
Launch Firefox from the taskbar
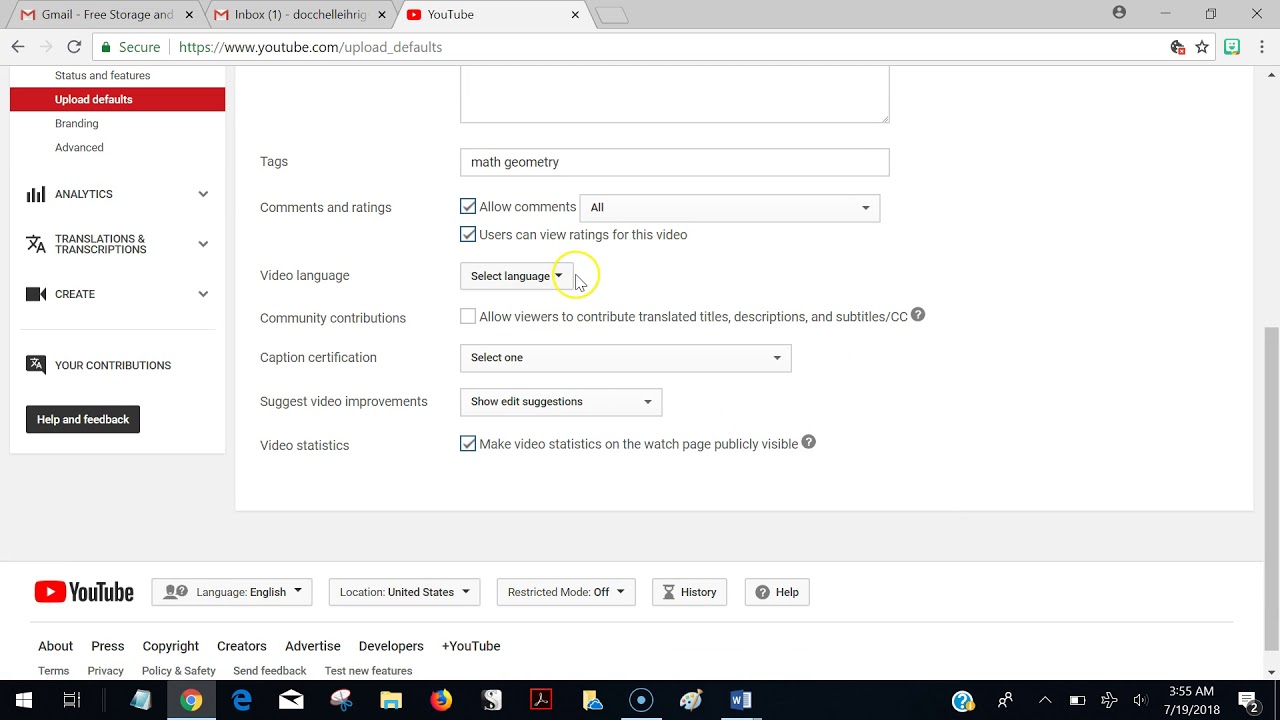tap(441, 700)
